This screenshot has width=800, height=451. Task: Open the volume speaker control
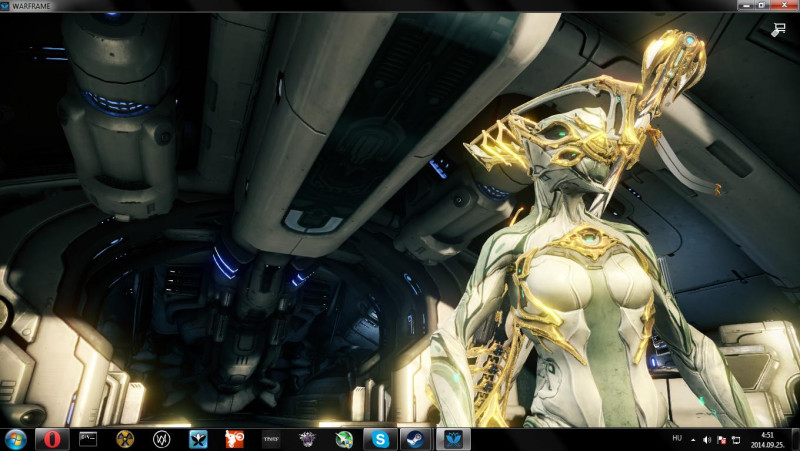click(x=707, y=440)
